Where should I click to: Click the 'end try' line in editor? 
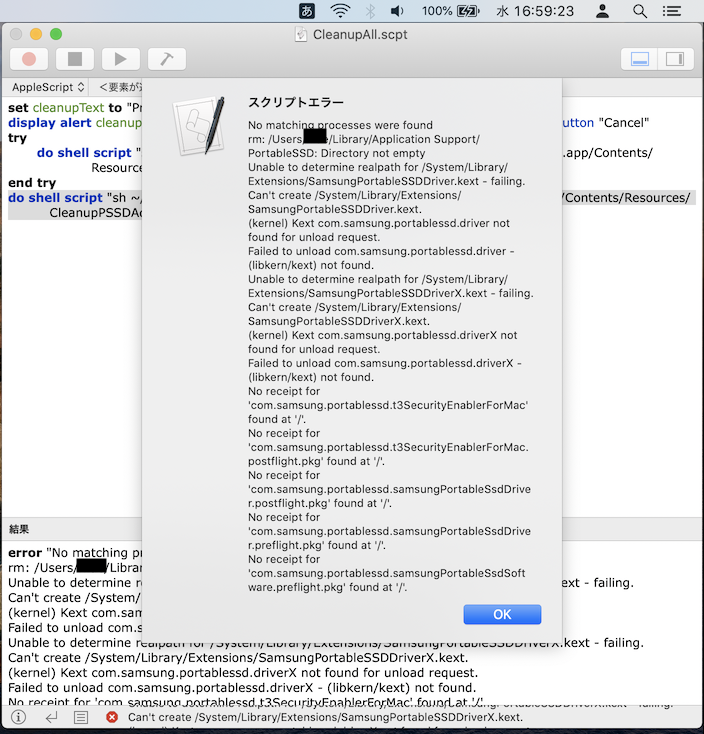point(32,183)
